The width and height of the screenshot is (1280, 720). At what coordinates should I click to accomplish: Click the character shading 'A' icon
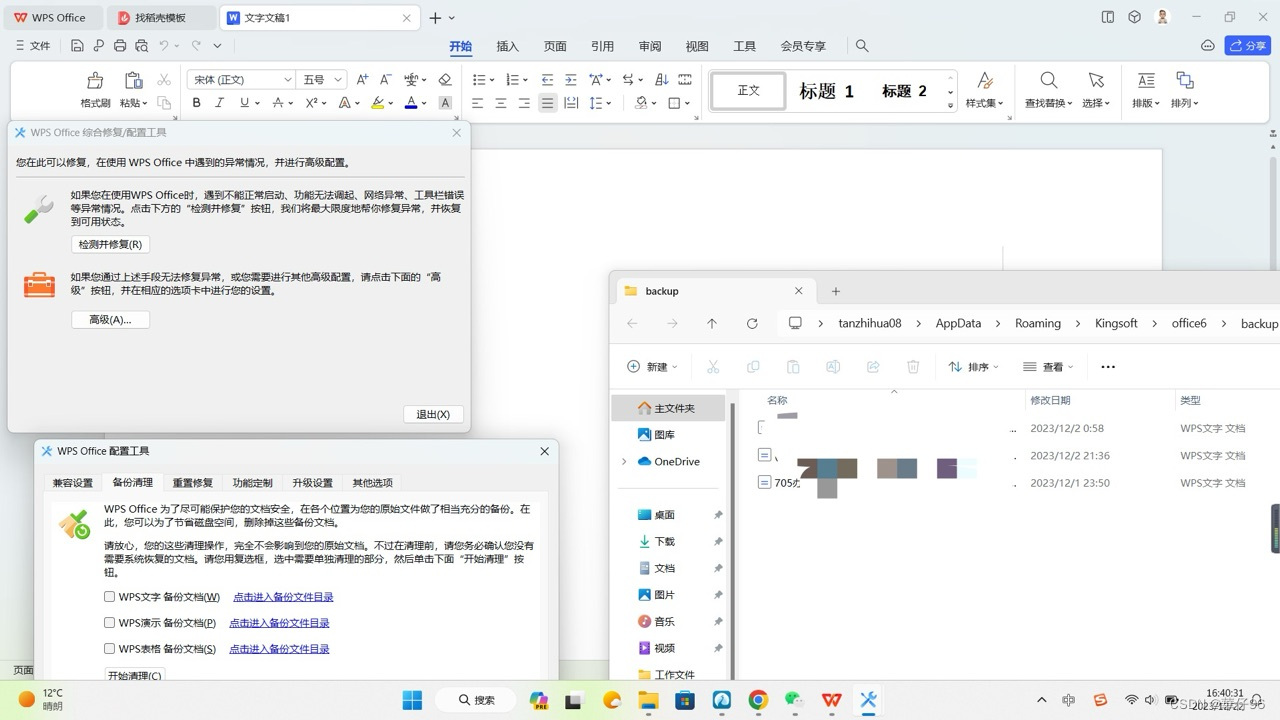coord(445,103)
